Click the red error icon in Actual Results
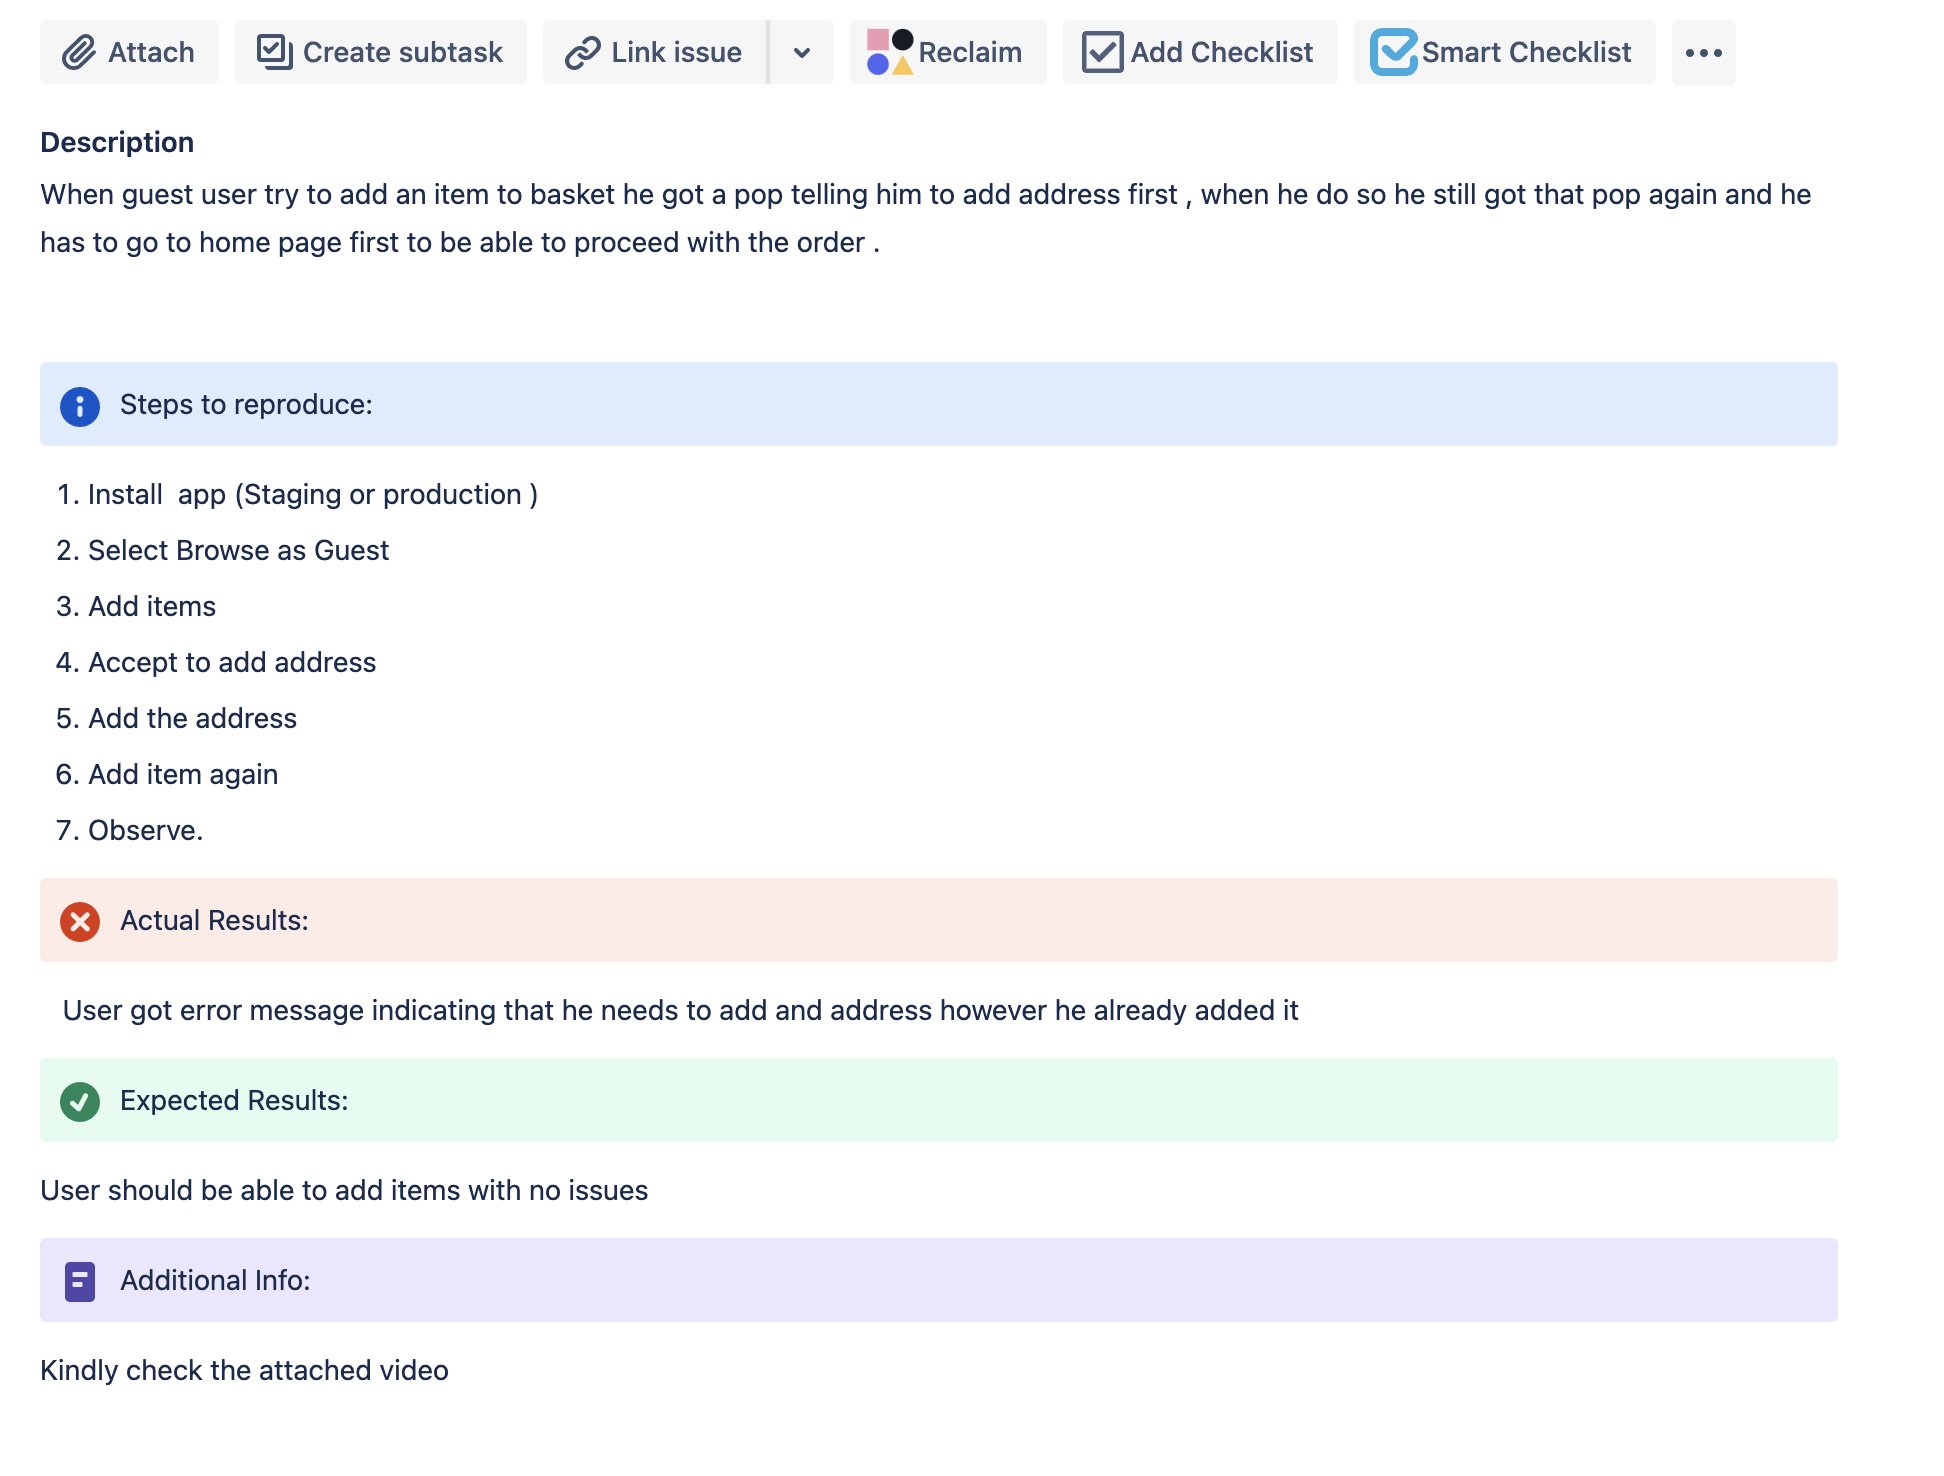The height and width of the screenshot is (1476, 1944). pos(80,922)
